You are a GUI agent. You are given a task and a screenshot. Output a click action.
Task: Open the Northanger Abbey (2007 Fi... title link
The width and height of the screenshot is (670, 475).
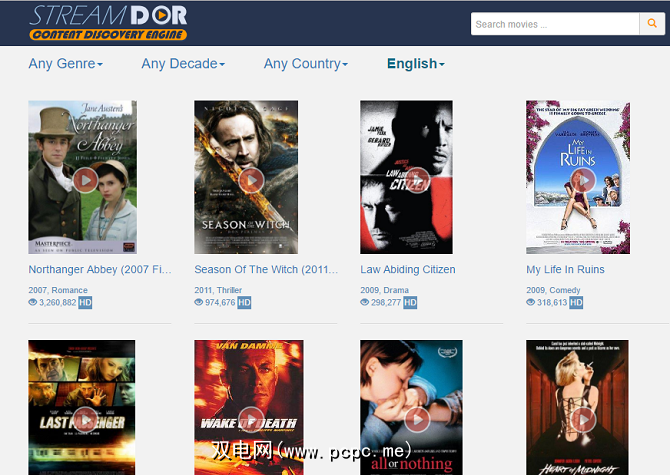coord(100,270)
